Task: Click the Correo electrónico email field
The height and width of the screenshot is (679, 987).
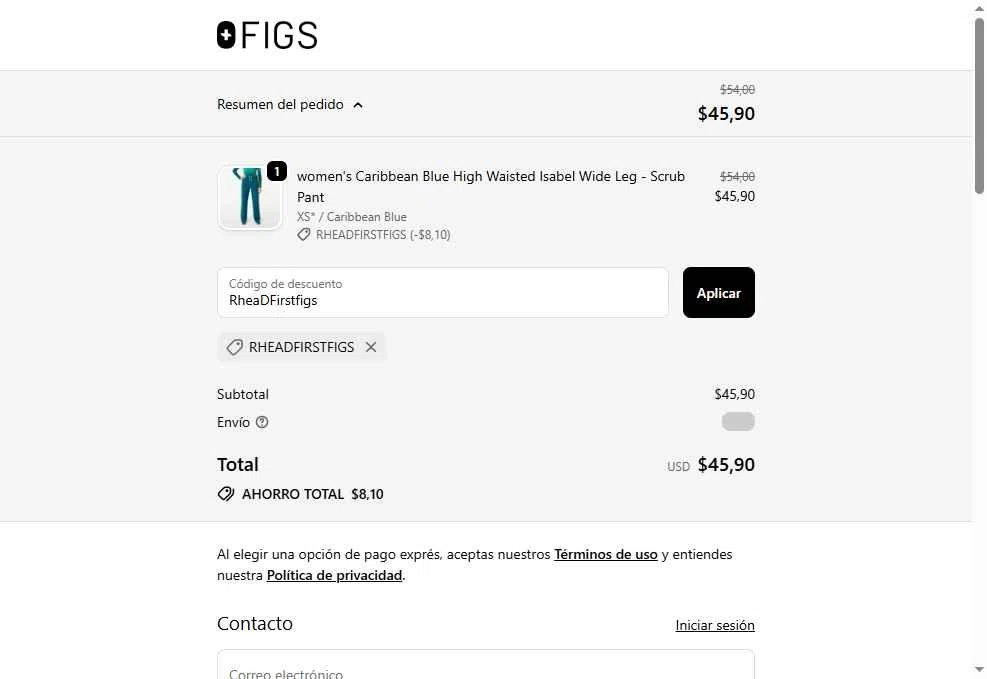Action: pos(485,668)
